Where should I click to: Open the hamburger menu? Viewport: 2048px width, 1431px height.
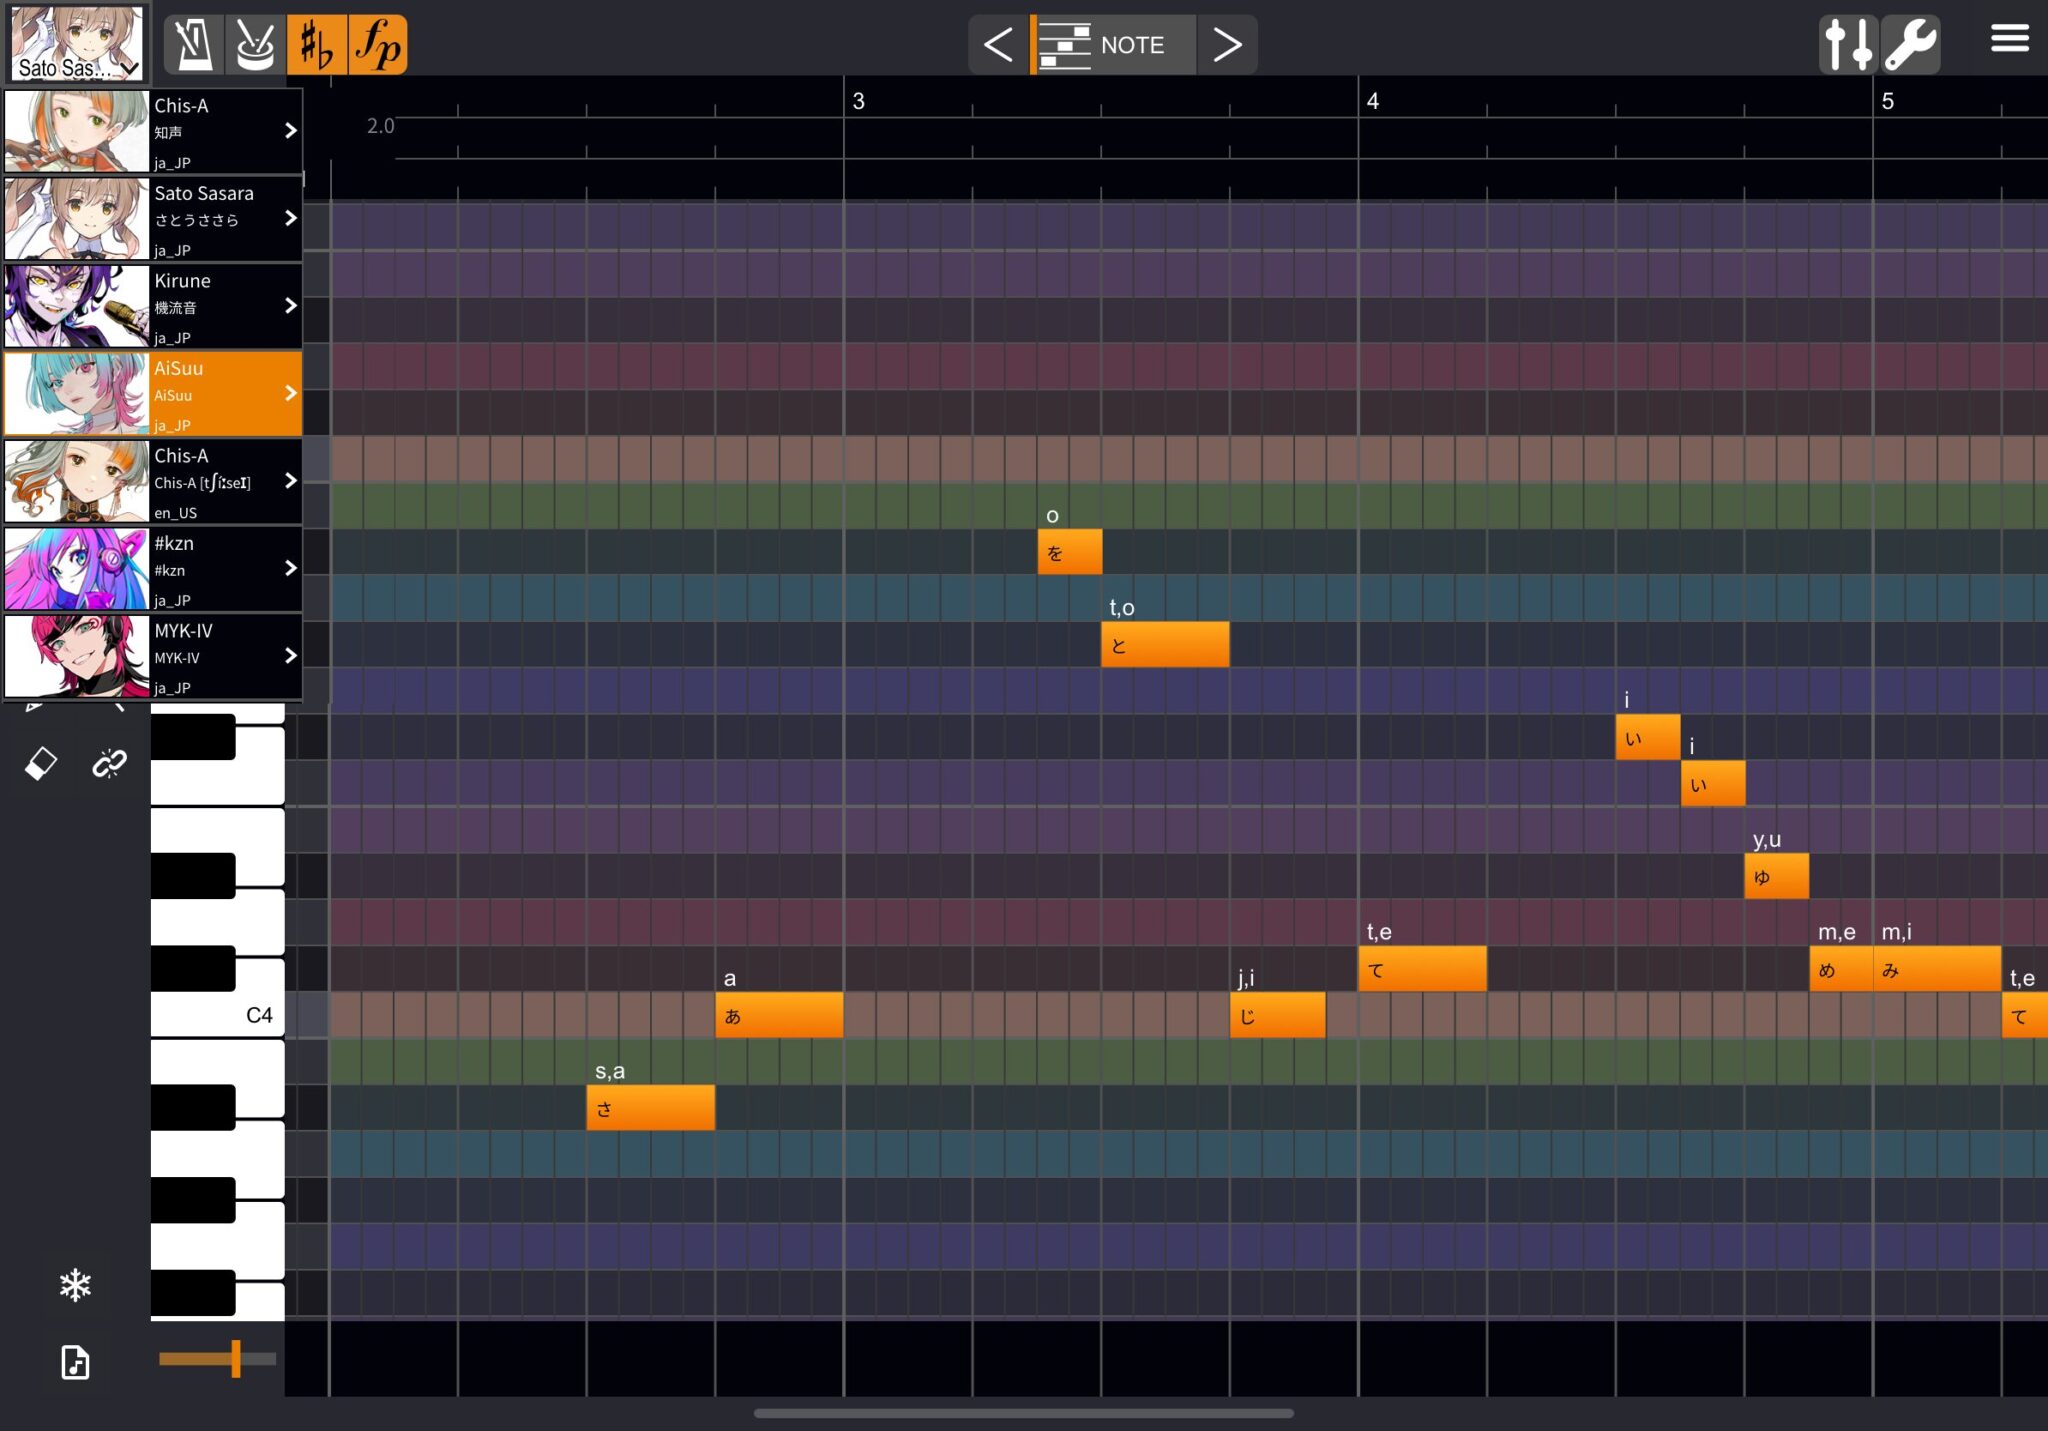[x=2009, y=39]
